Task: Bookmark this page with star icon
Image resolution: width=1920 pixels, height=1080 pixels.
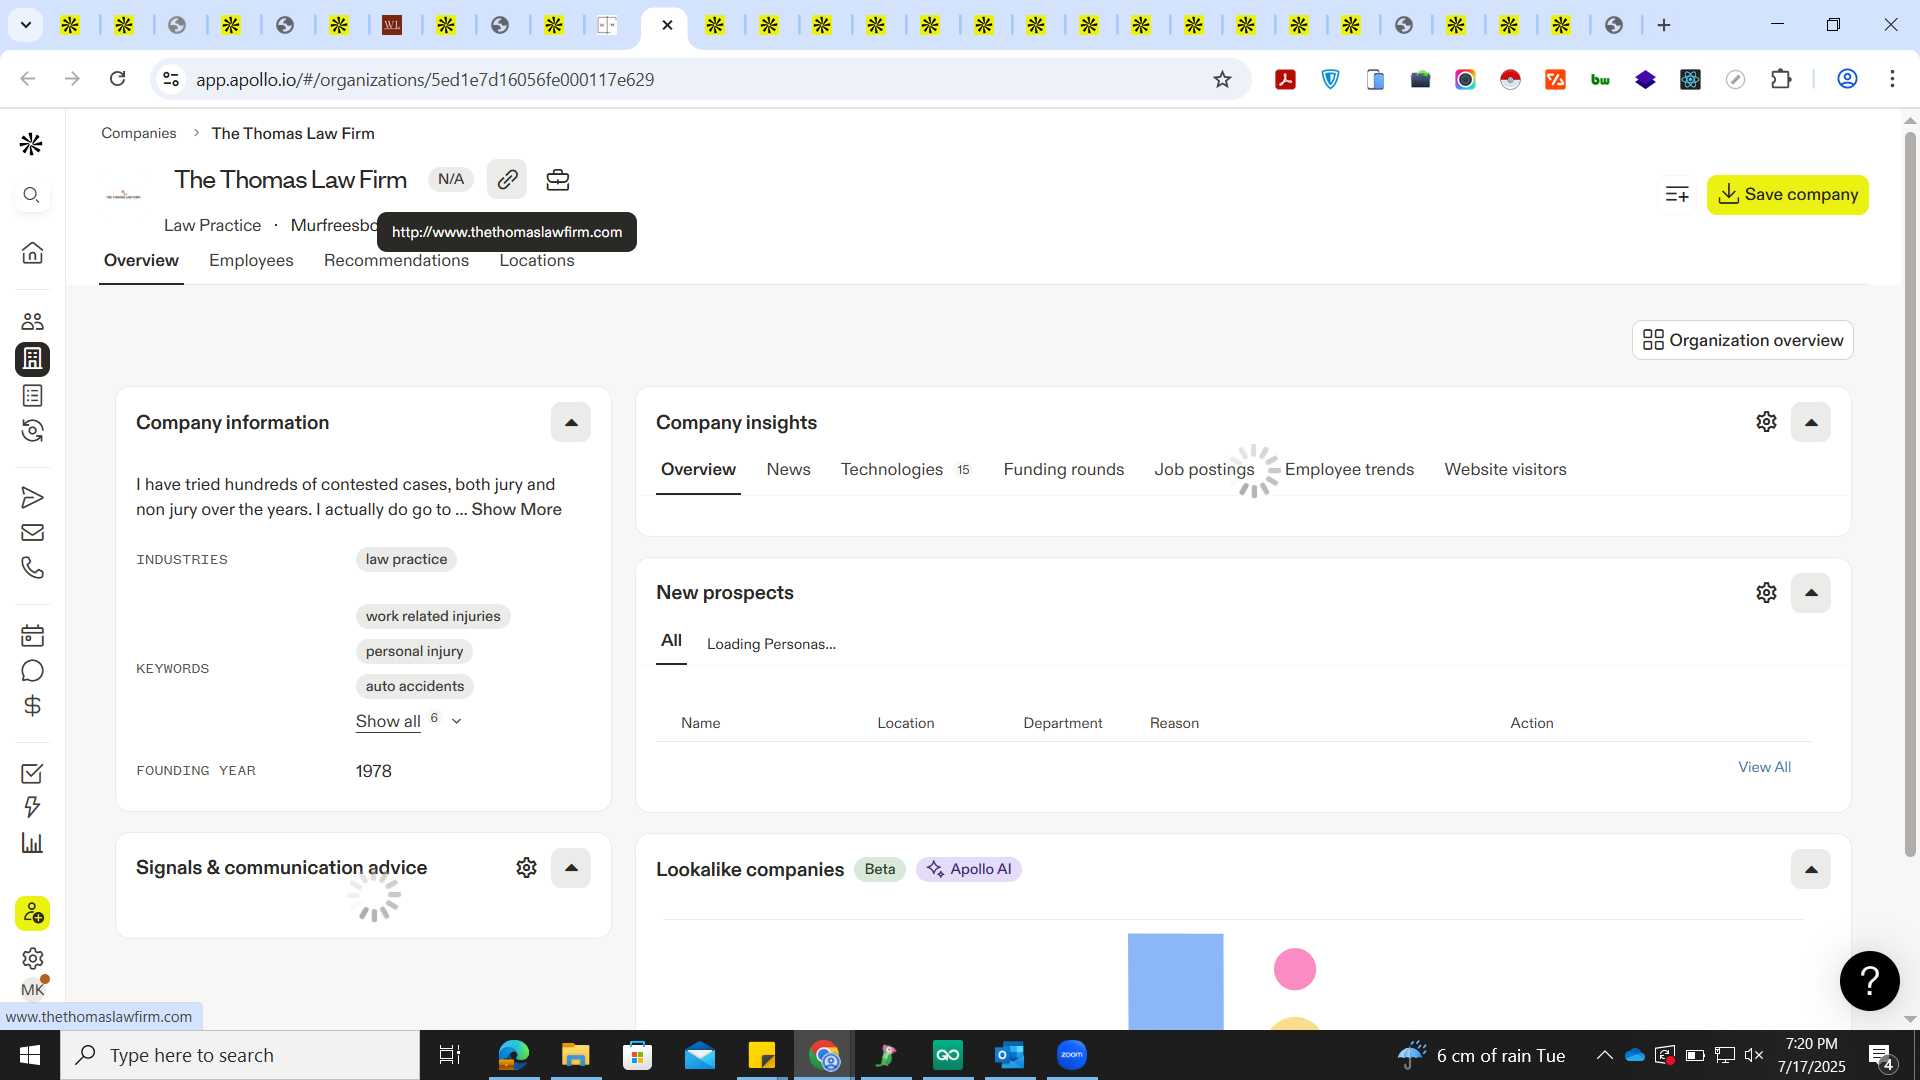Action: [x=1222, y=79]
